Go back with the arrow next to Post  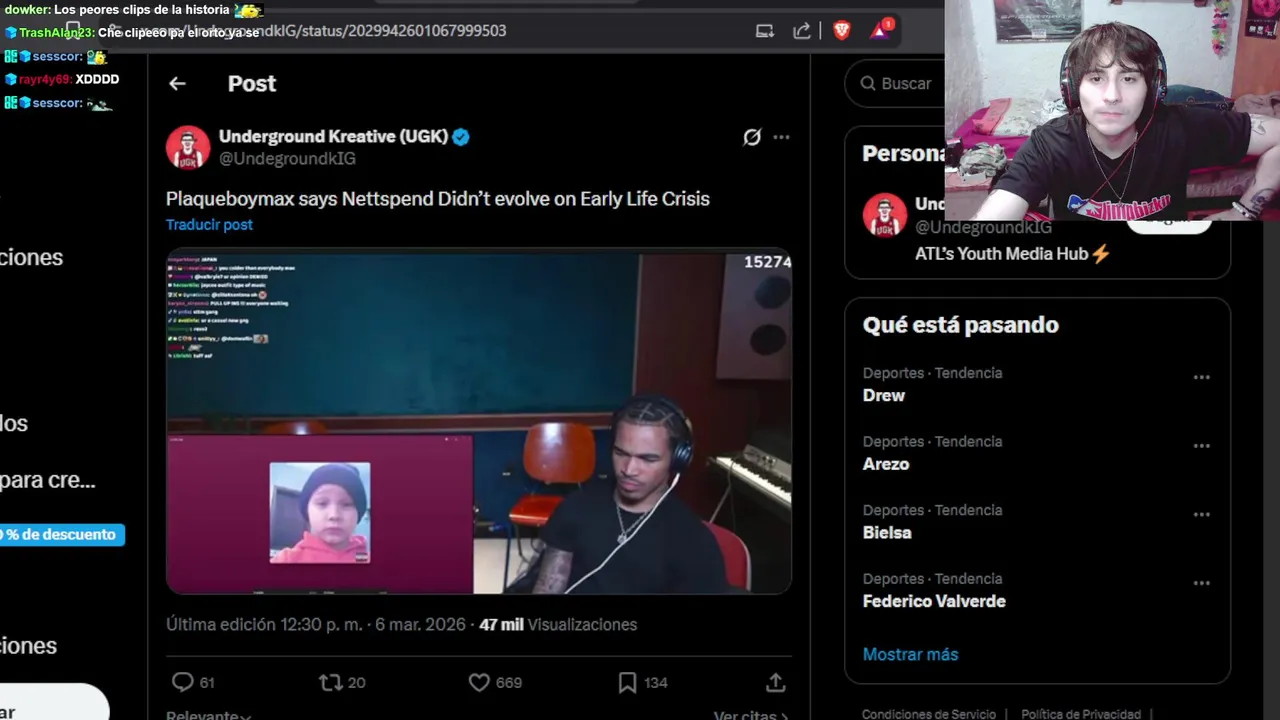177,84
